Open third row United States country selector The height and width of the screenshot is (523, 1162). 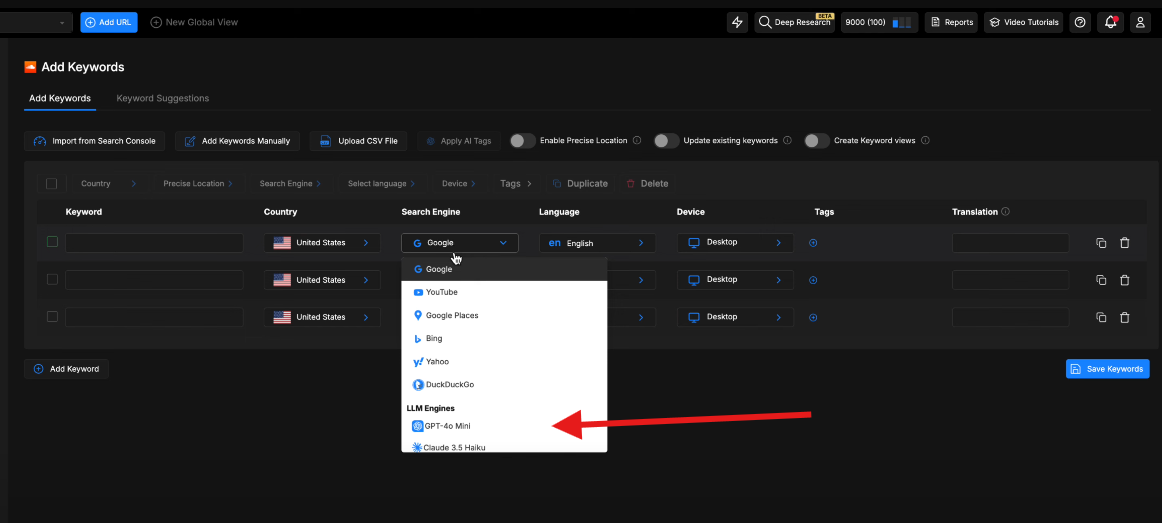click(322, 317)
